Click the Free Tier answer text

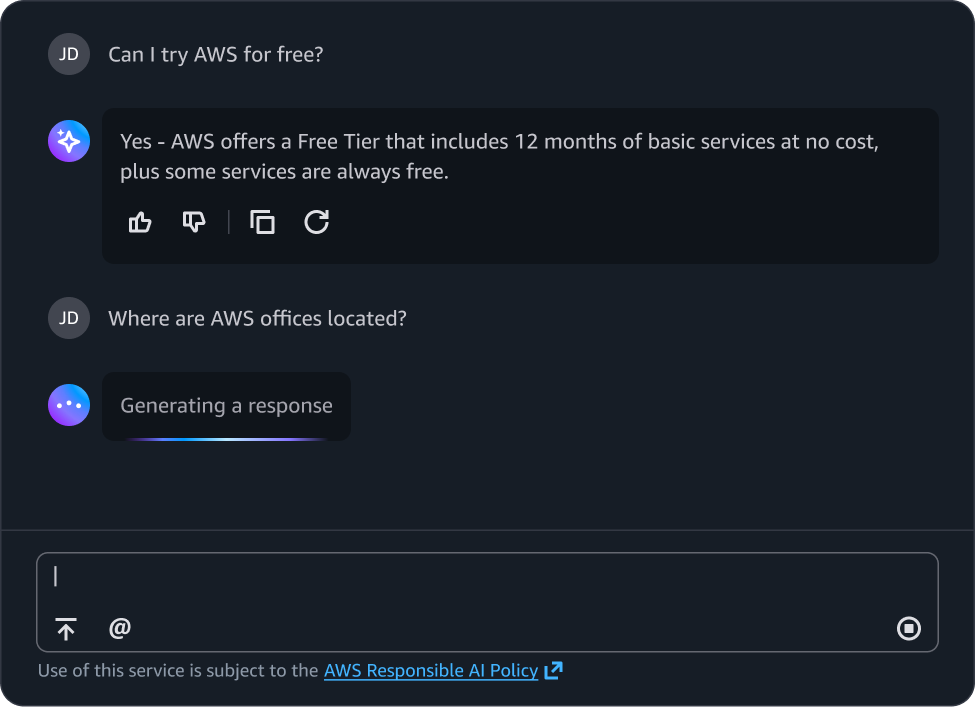coord(499,157)
